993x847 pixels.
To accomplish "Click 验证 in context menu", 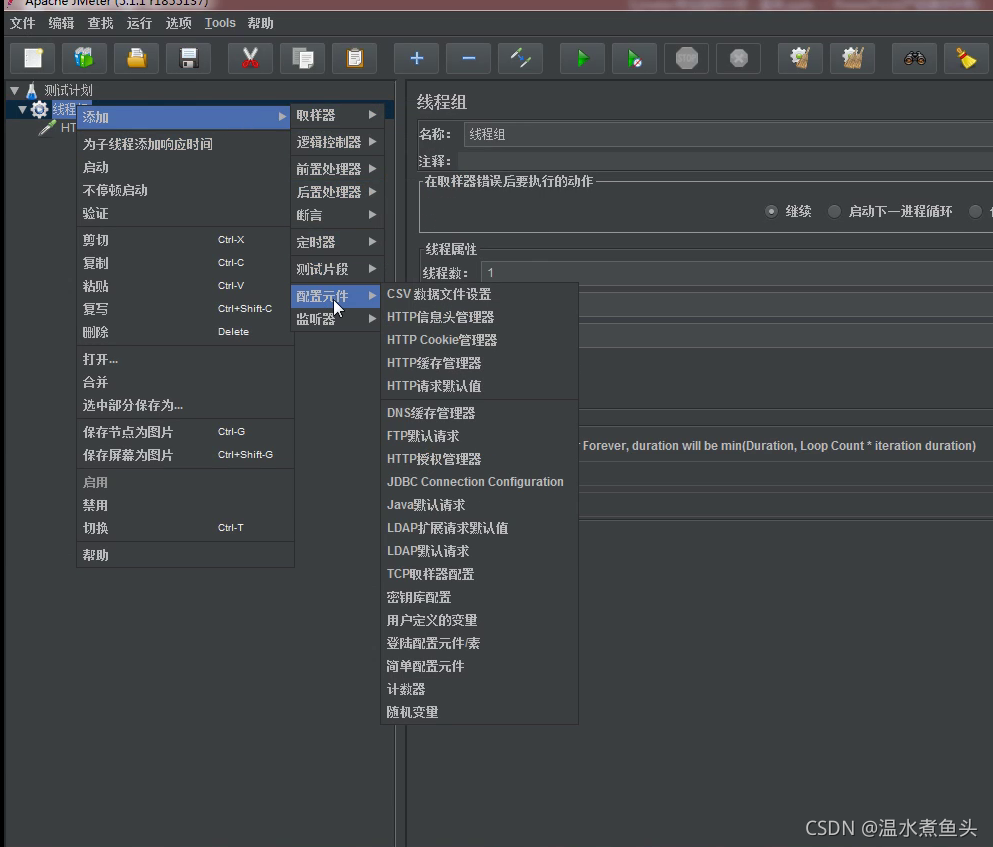I will [x=184, y=213].
